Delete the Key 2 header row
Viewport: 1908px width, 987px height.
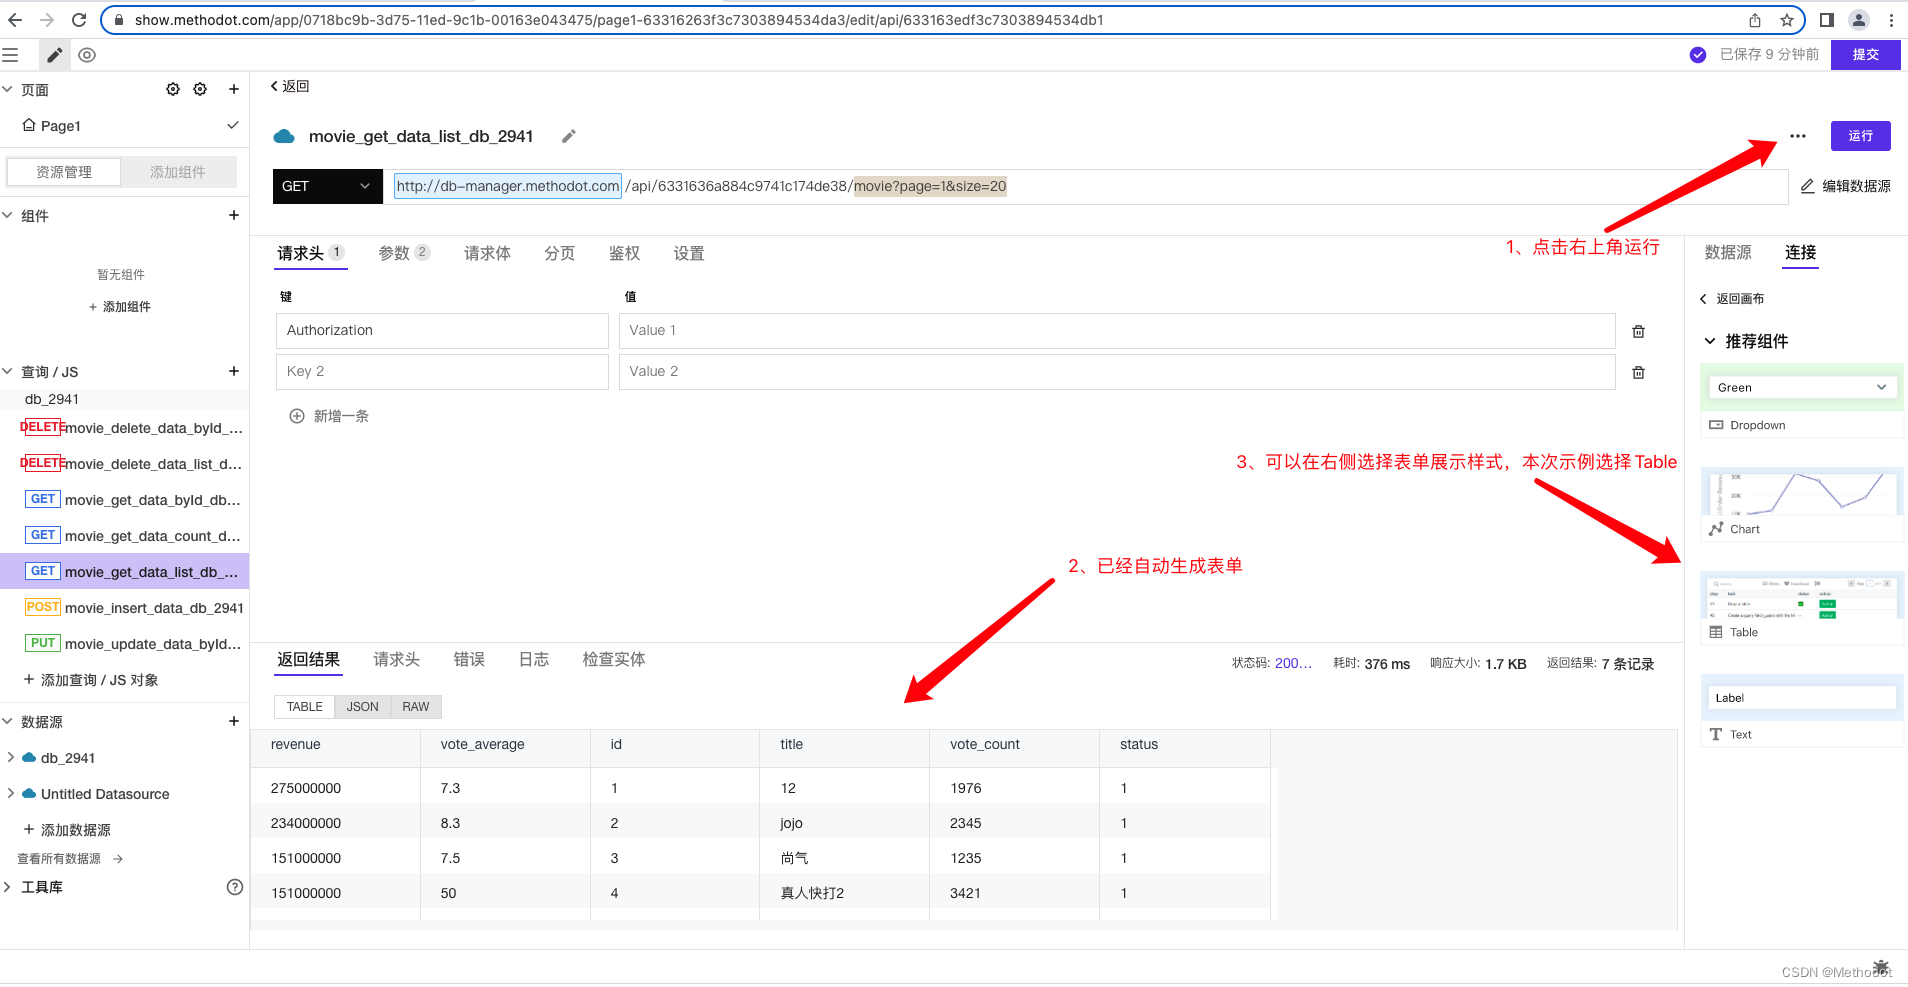(1639, 372)
